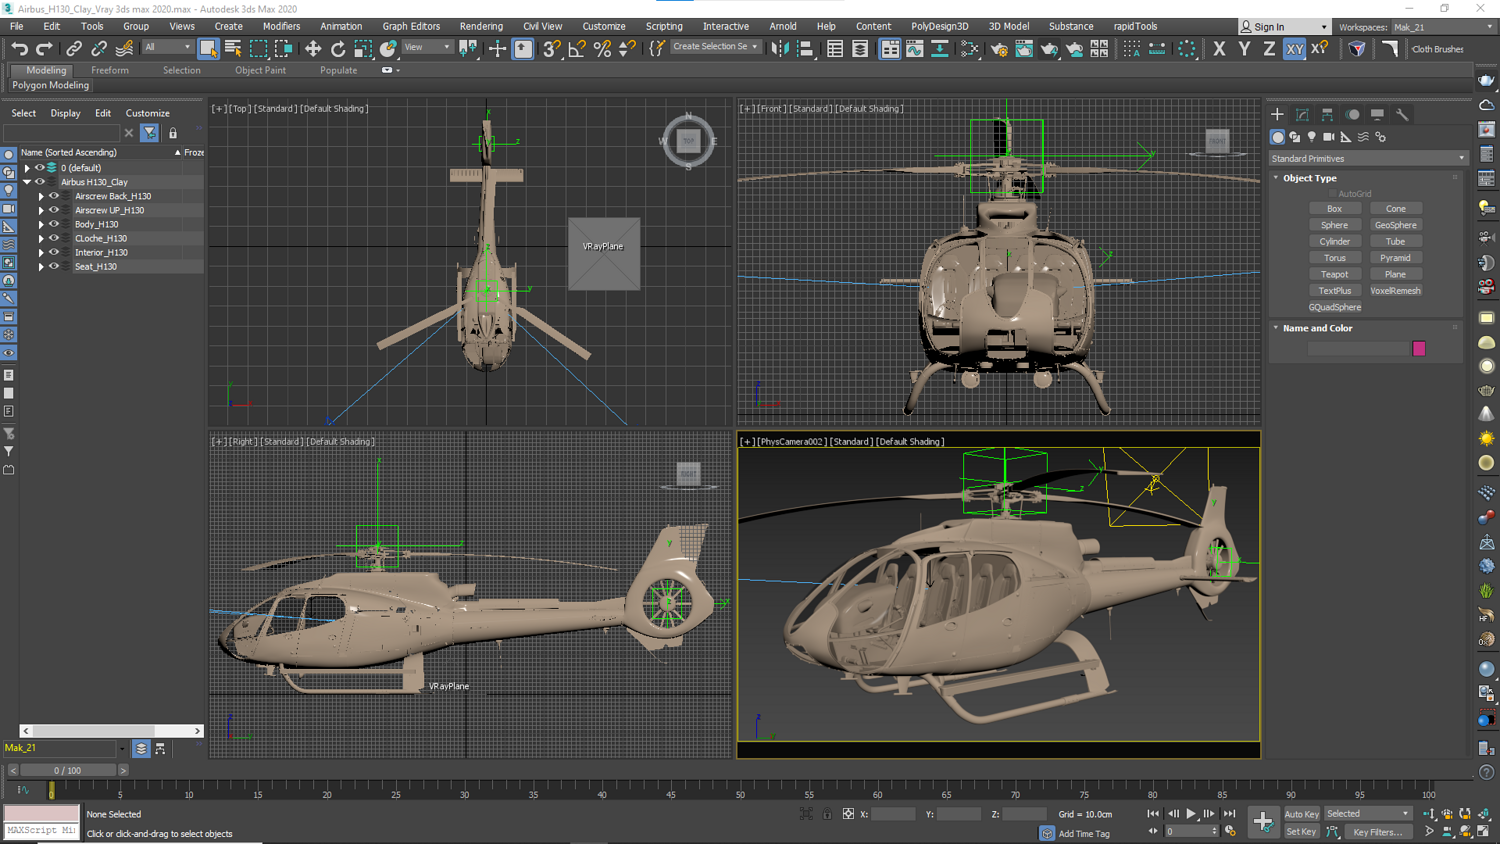Click the Align tool icon

(x=805, y=49)
